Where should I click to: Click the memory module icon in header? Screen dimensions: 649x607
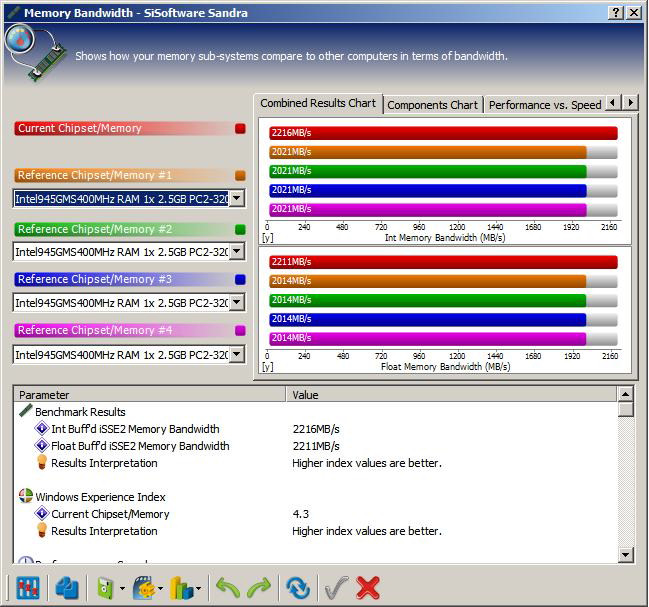click(x=35, y=53)
